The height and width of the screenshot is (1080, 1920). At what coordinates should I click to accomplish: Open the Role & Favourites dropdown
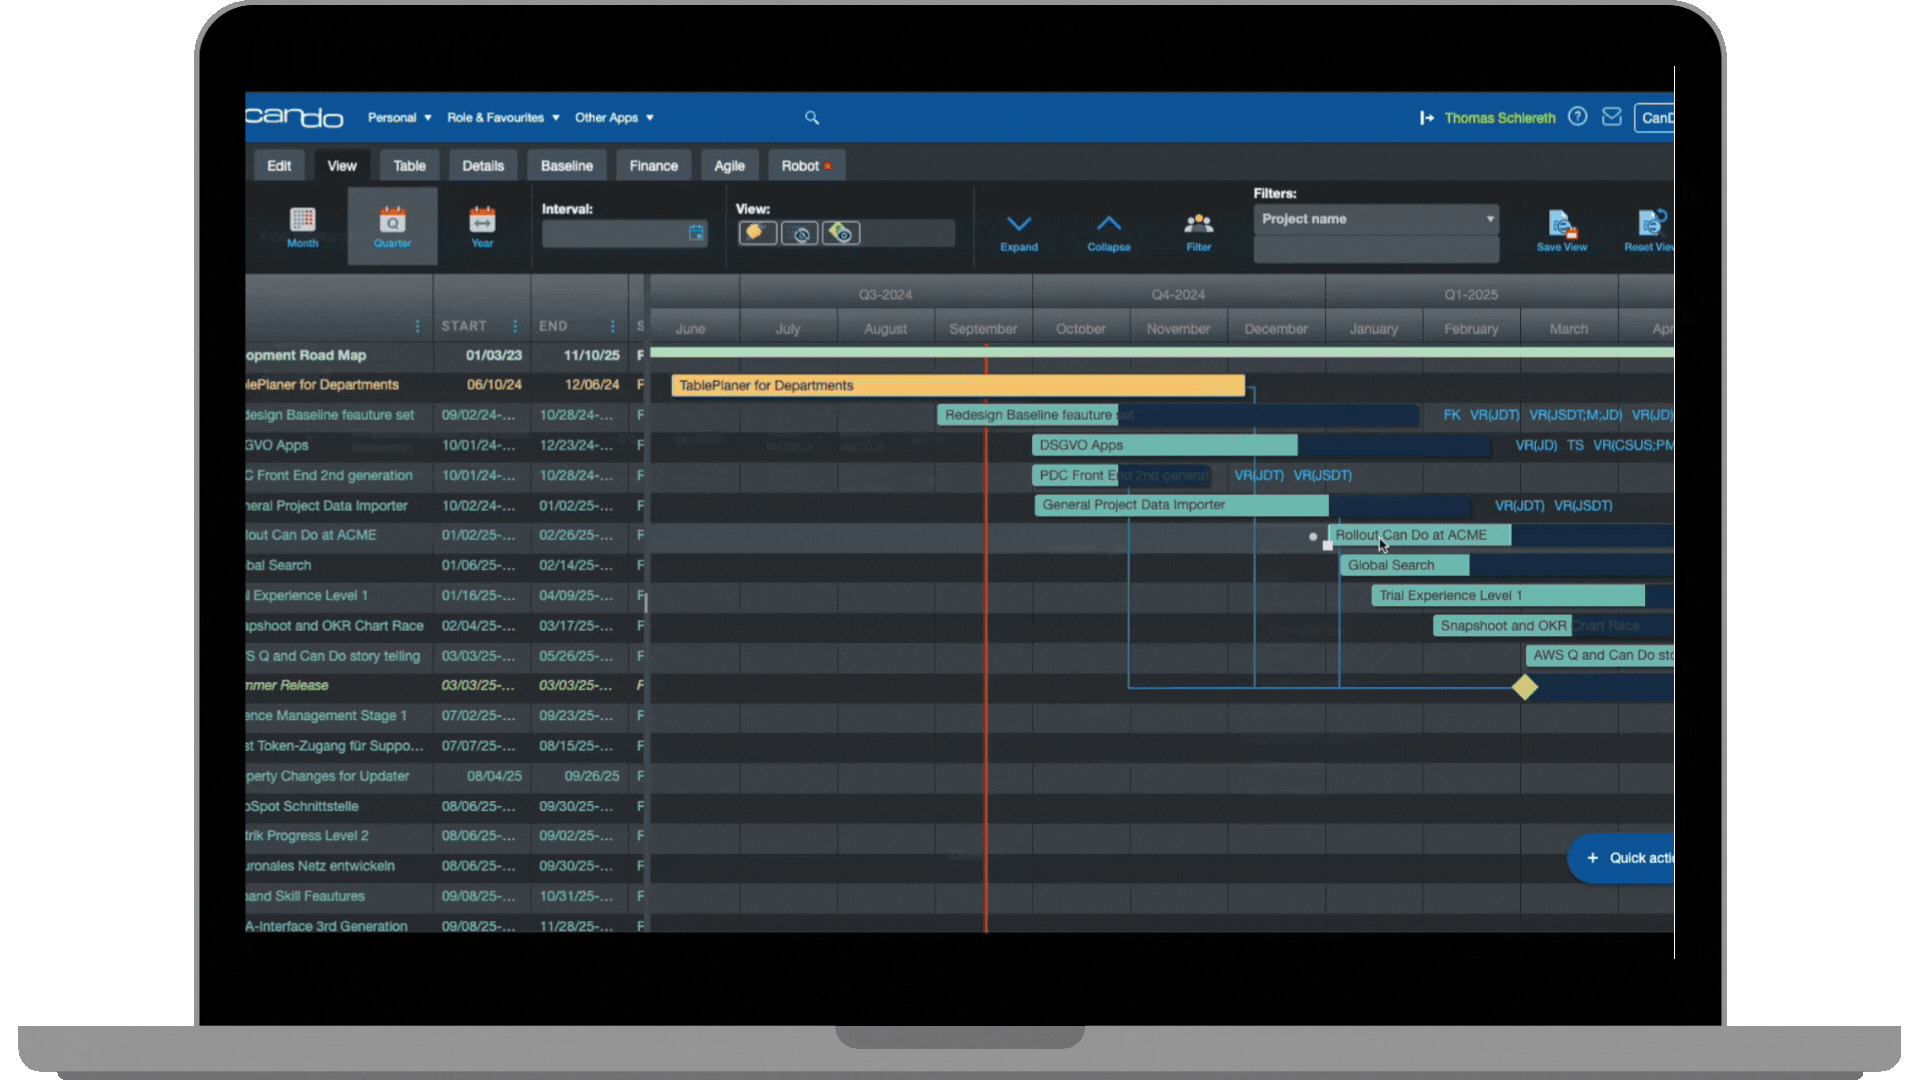click(x=503, y=118)
